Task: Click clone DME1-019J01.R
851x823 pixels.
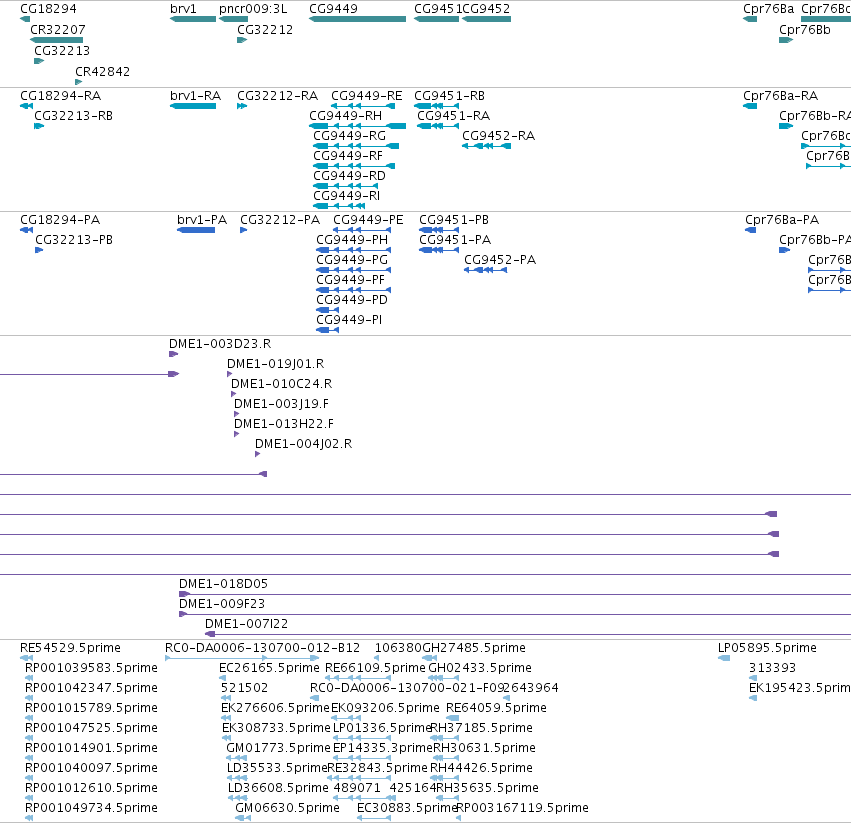Action: click(275, 364)
